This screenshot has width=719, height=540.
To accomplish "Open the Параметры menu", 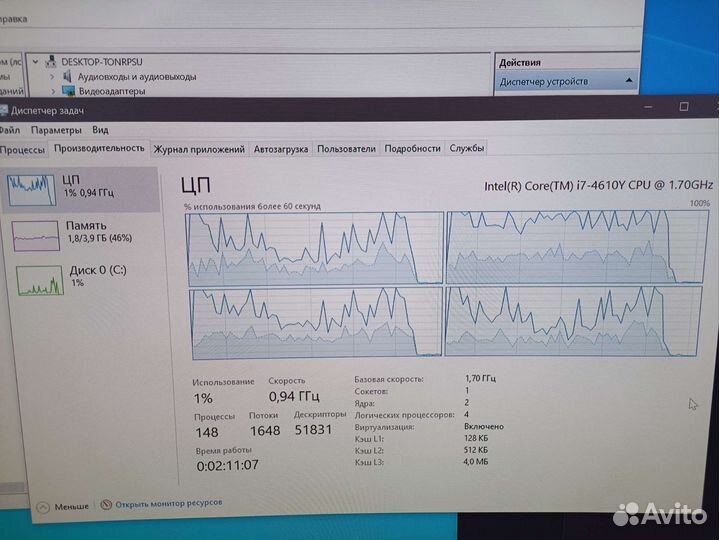I will click(x=56, y=130).
